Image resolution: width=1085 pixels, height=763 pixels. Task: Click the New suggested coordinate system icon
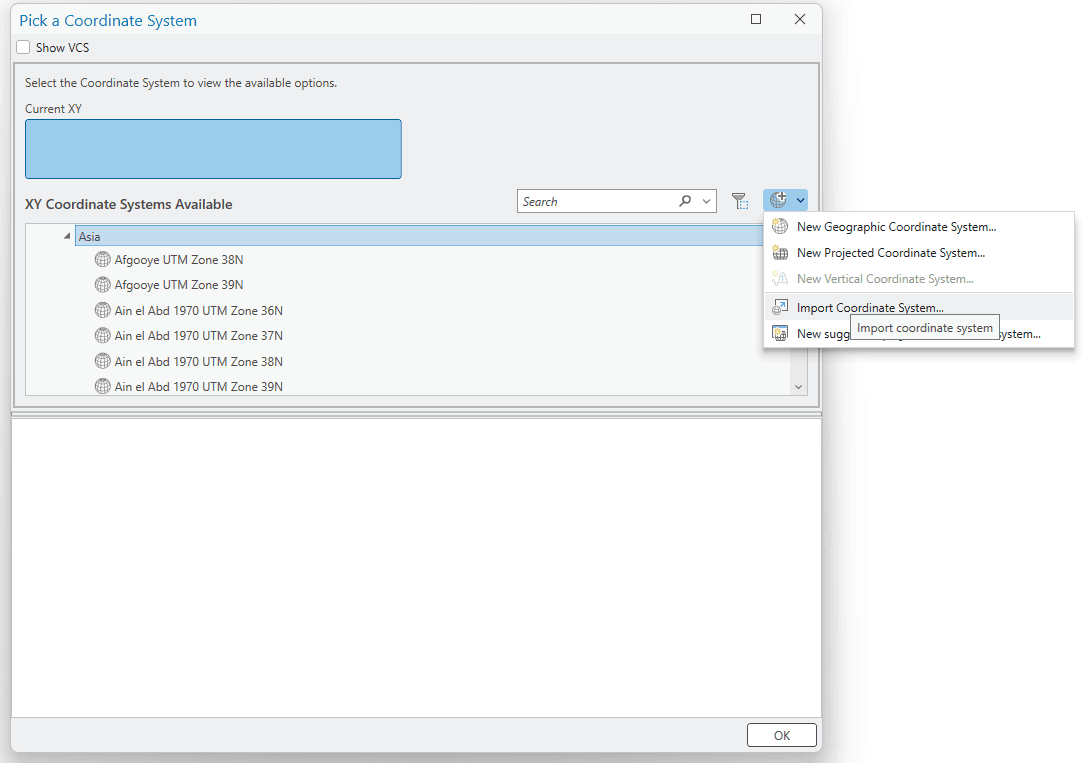779,333
